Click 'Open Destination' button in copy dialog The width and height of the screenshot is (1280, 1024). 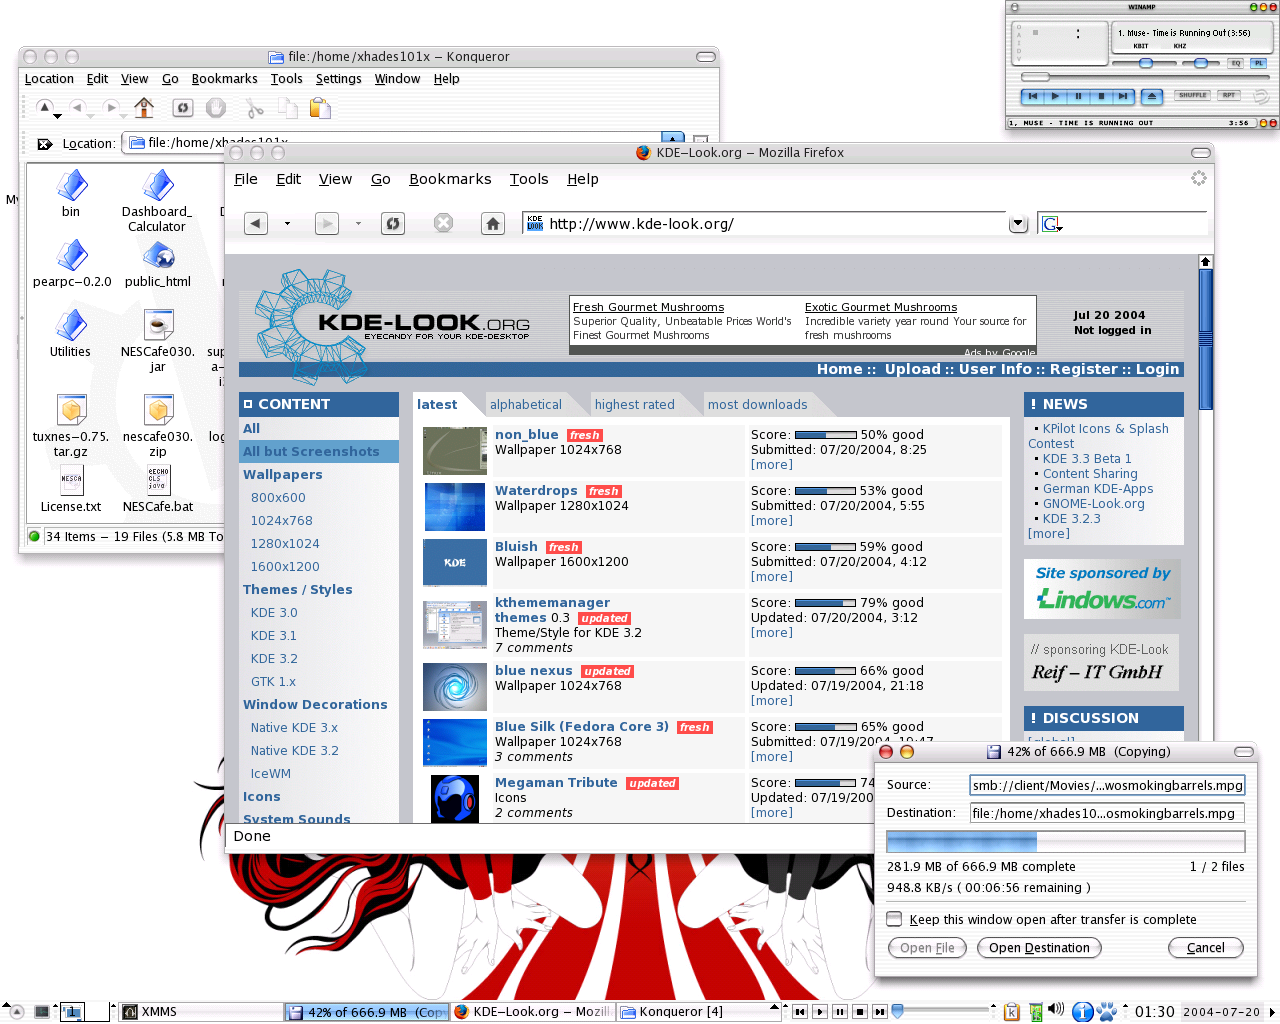1039,948
